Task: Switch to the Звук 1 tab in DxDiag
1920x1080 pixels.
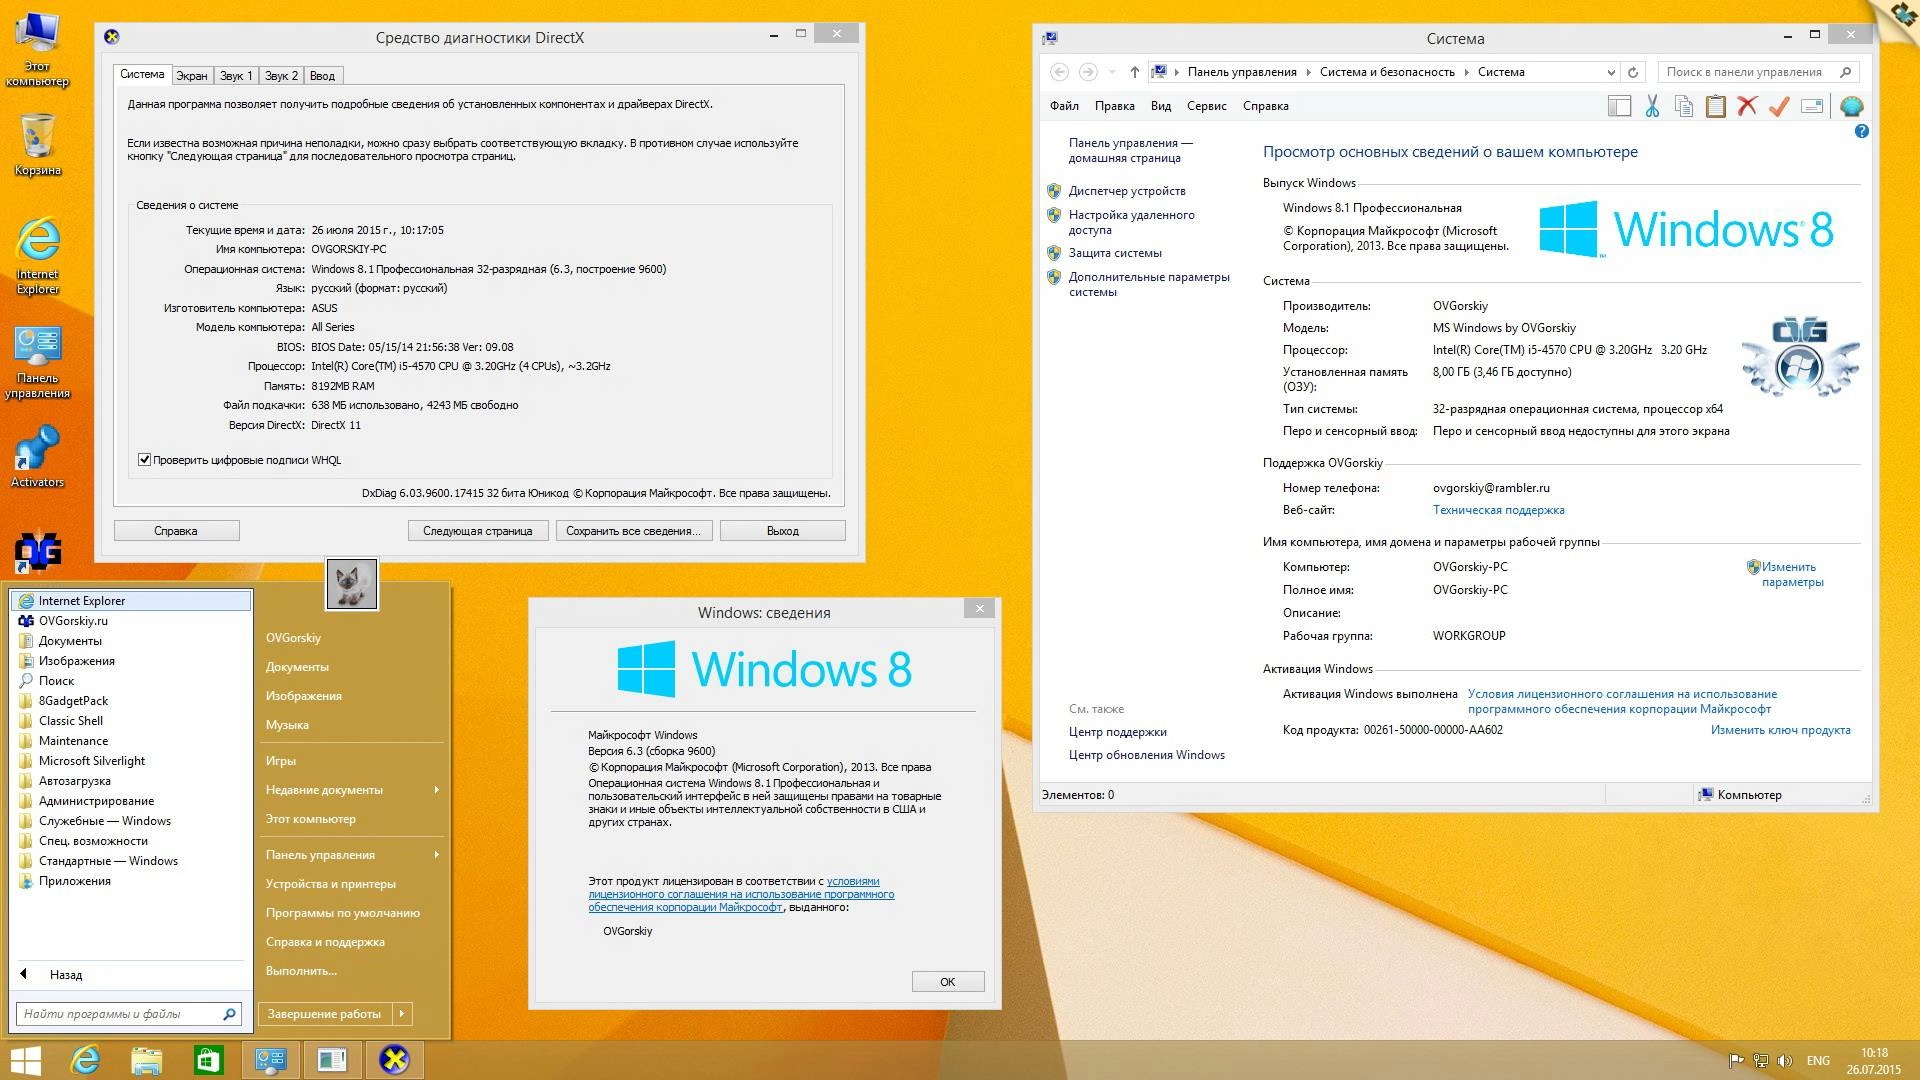Action: point(236,74)
